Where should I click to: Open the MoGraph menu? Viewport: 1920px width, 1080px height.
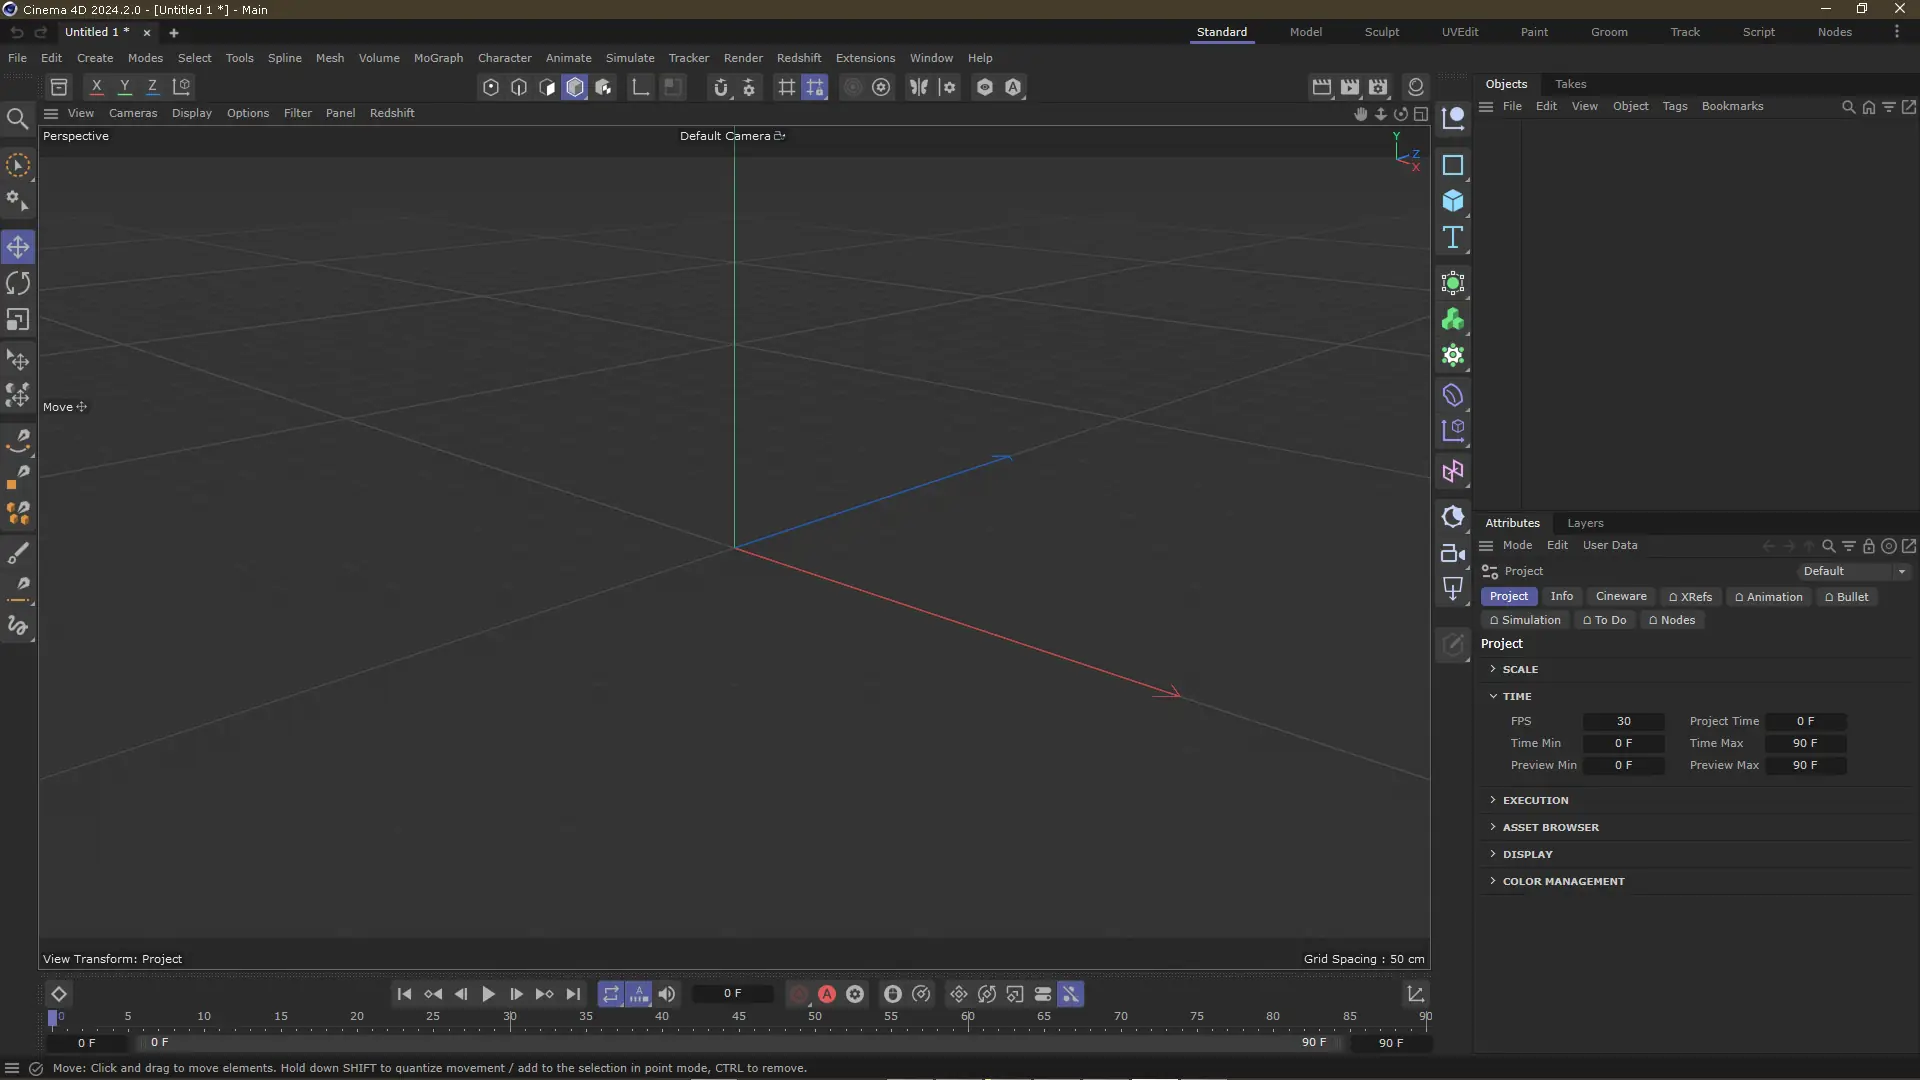438,58
